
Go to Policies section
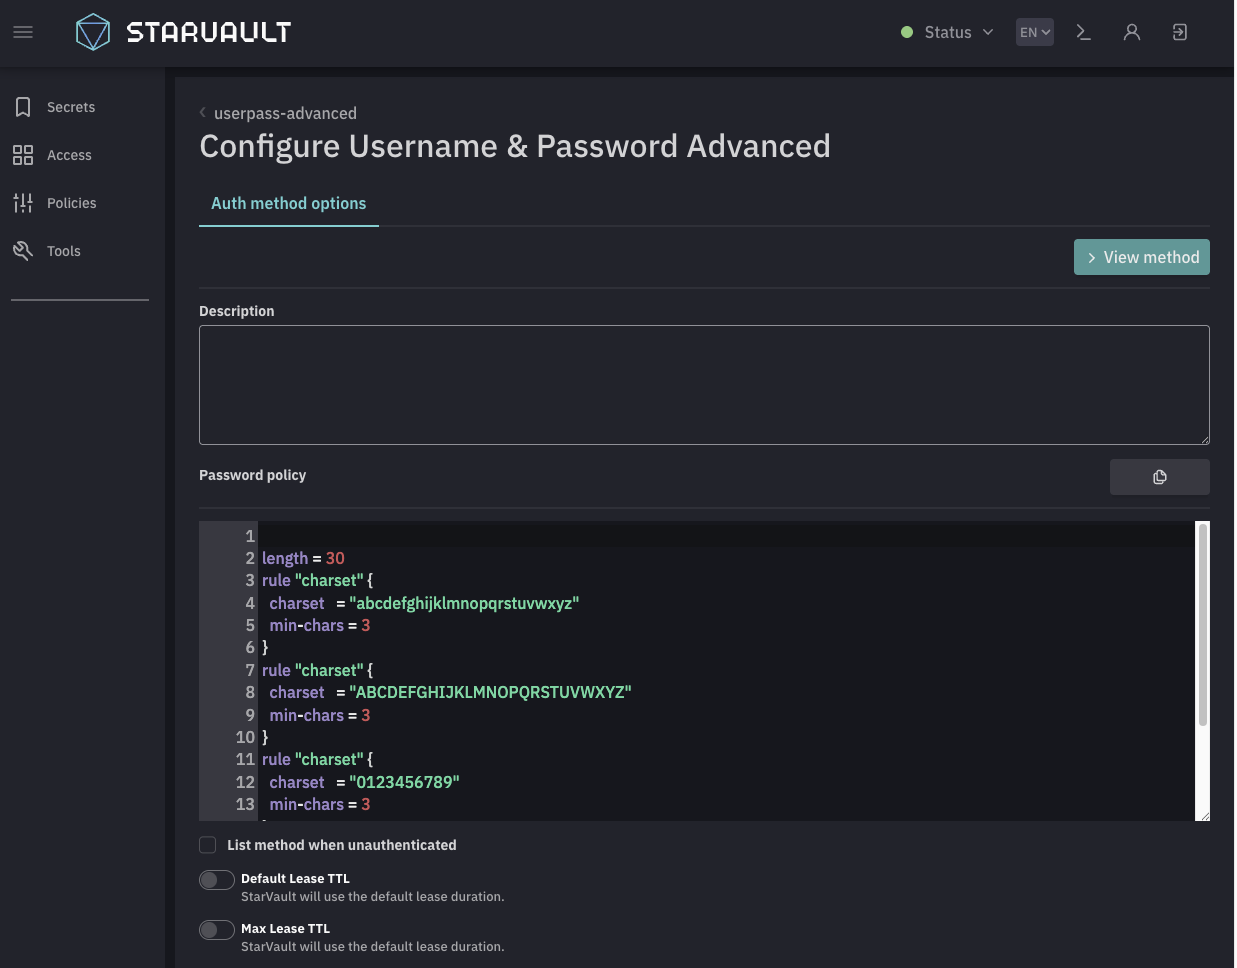pos(72,203)
